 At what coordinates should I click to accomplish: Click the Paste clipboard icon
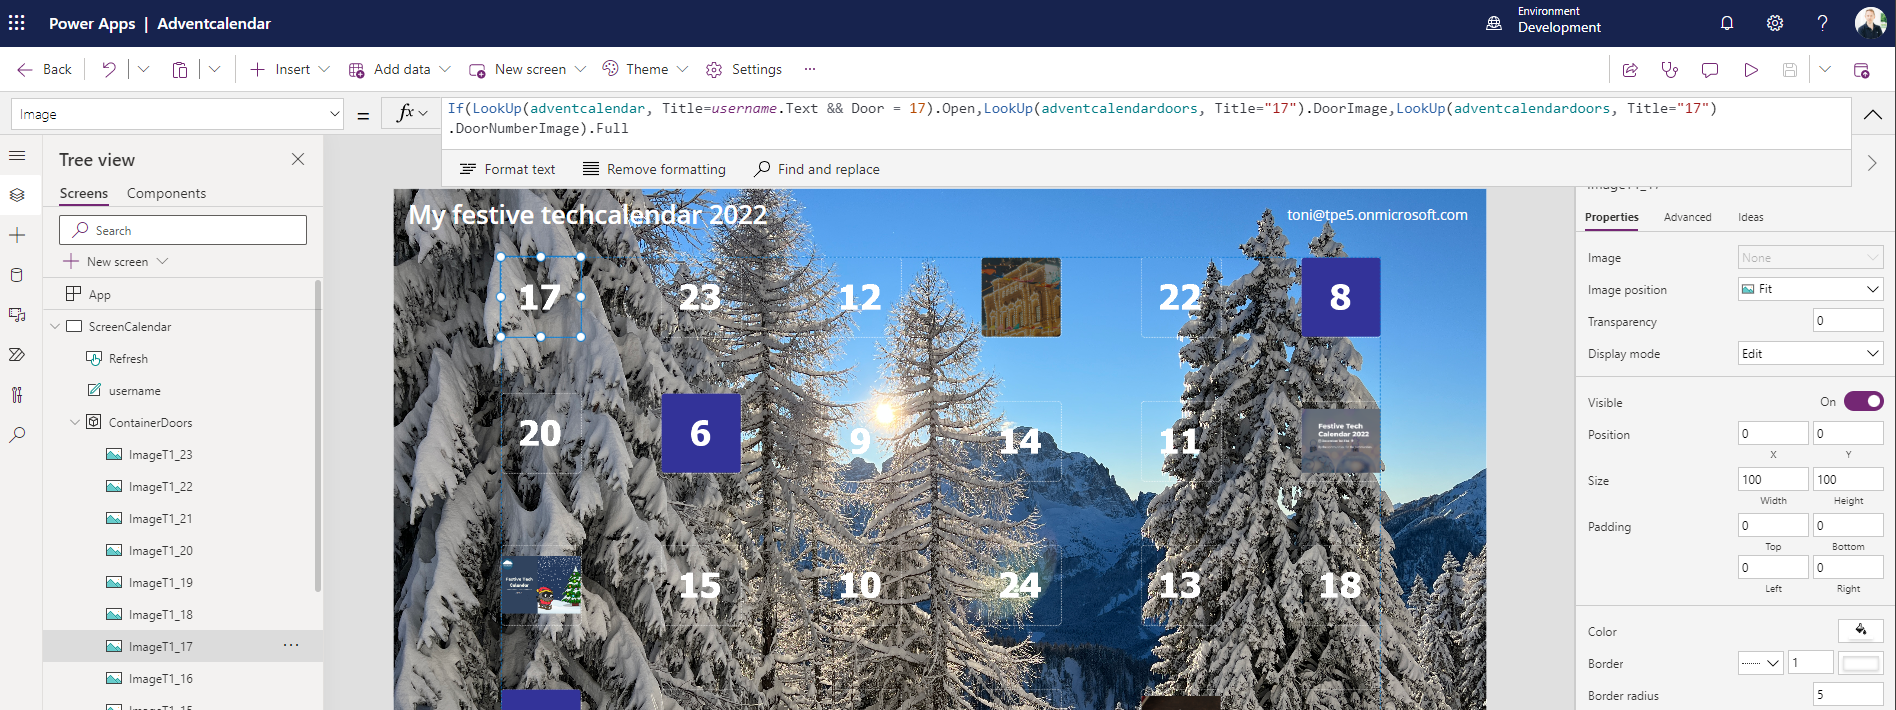pyautogui.click(x=180, y=69)
